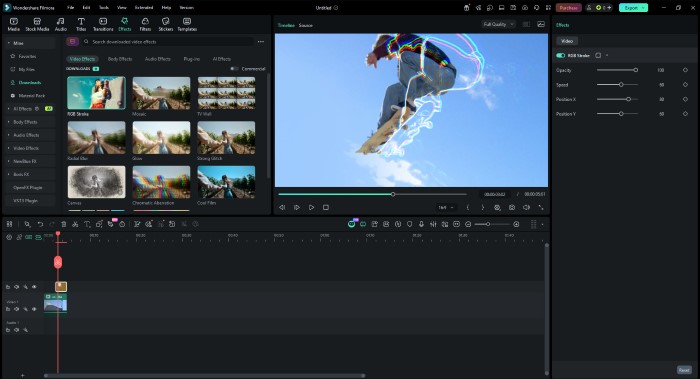
Task: Expand the Body Effects sidebar category
Action: (x=8, y=122)
